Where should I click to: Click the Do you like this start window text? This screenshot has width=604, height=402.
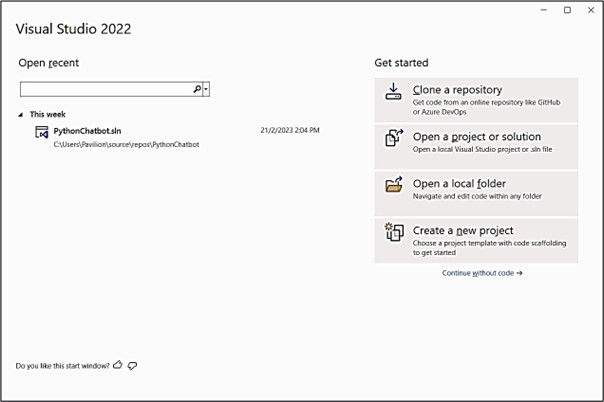pyautogui.click(x=62, y=366)
